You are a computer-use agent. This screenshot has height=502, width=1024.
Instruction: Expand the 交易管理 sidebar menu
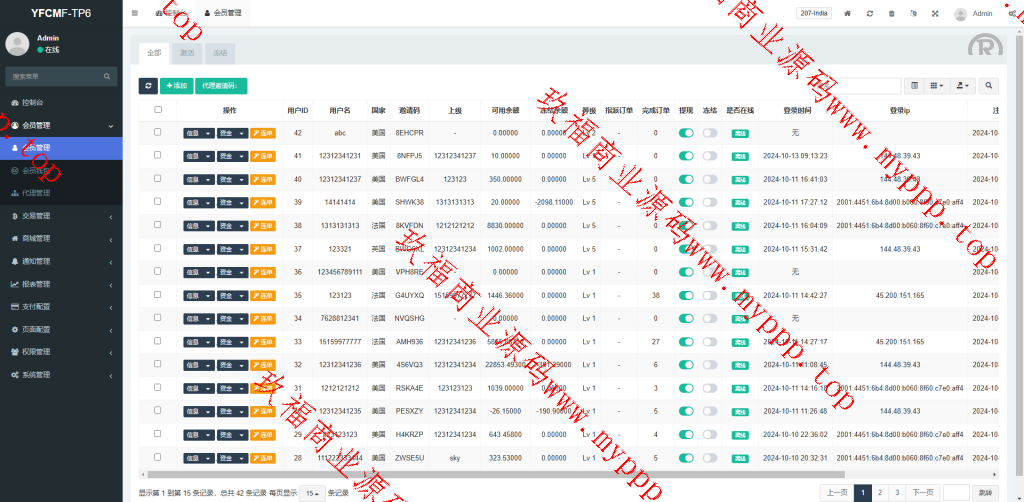coord(60,216)
